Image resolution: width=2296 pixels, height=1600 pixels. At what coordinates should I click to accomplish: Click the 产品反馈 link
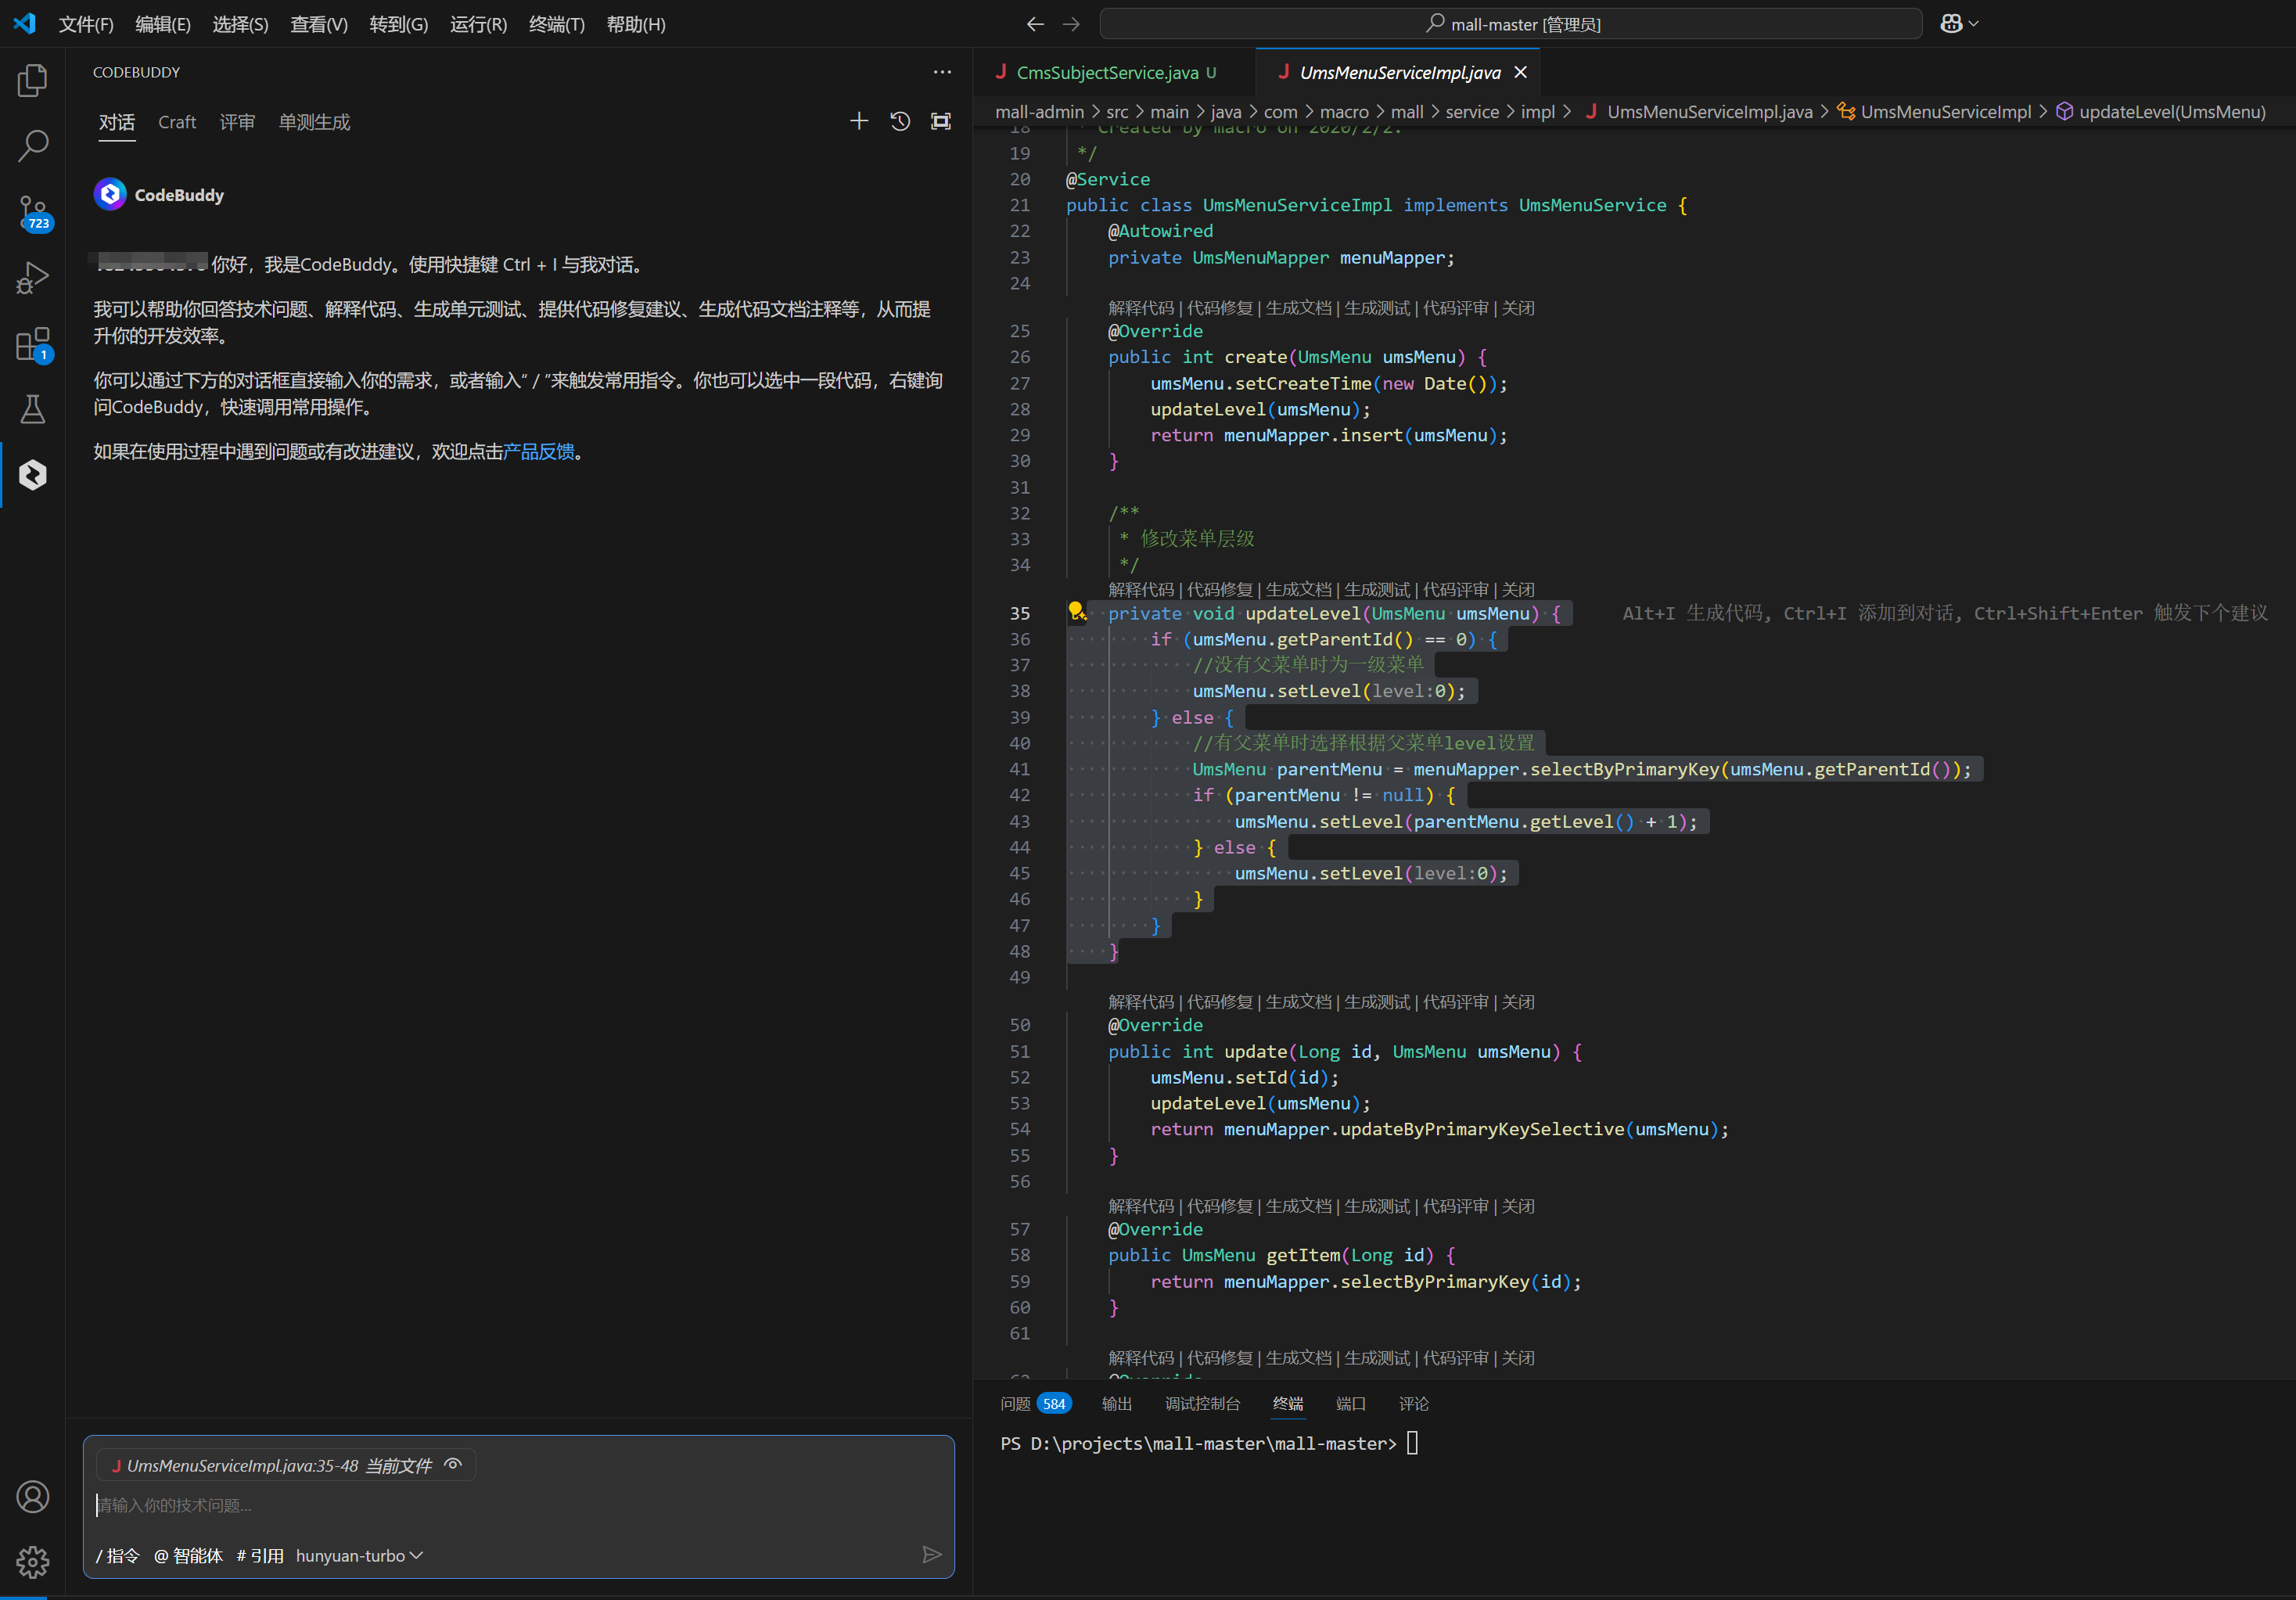click(538, 452)
